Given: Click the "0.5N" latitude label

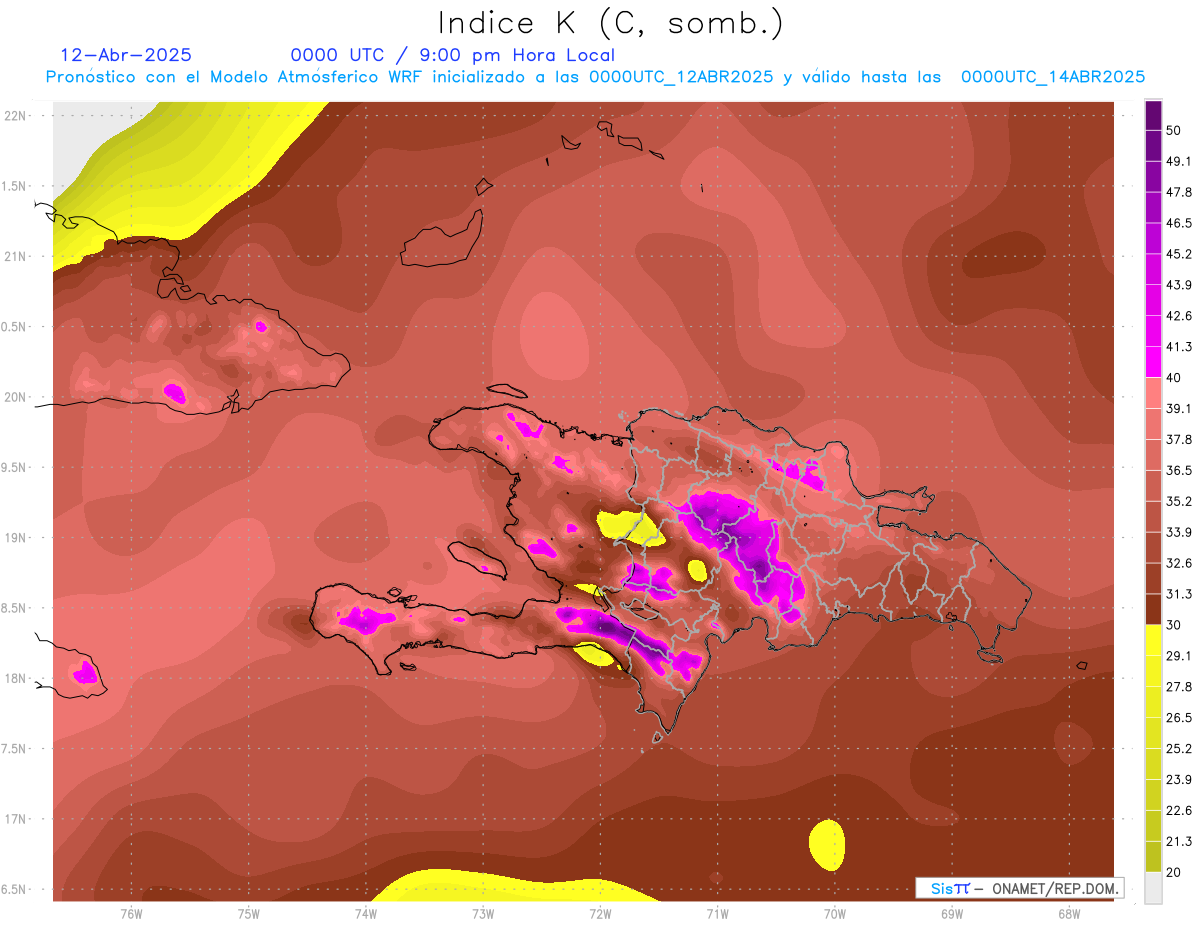Looking at the screenshot, I should pyautogui.click(x=15, y=327).
